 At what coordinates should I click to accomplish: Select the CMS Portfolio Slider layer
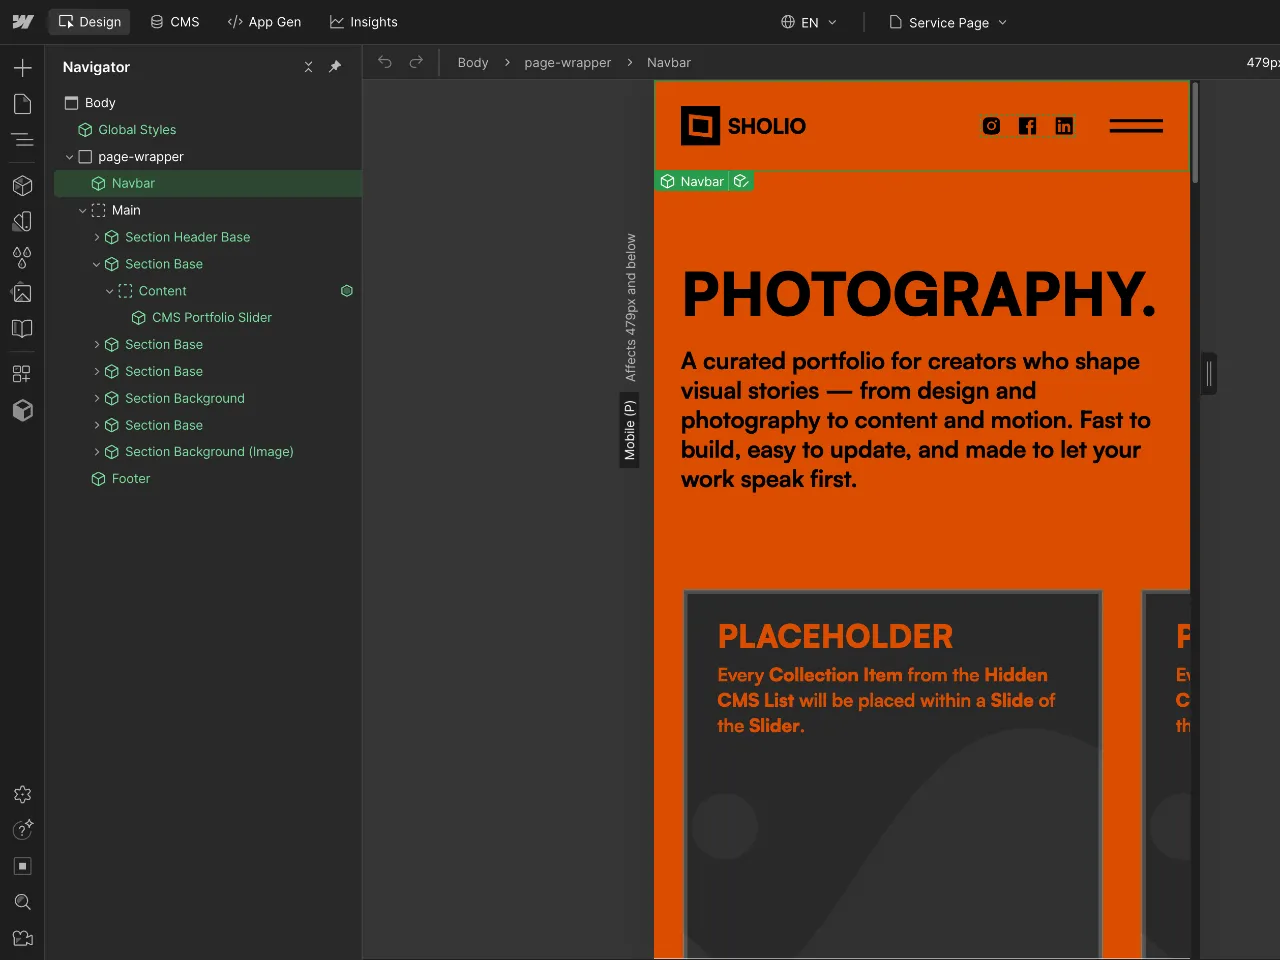(x=211, y=317)
